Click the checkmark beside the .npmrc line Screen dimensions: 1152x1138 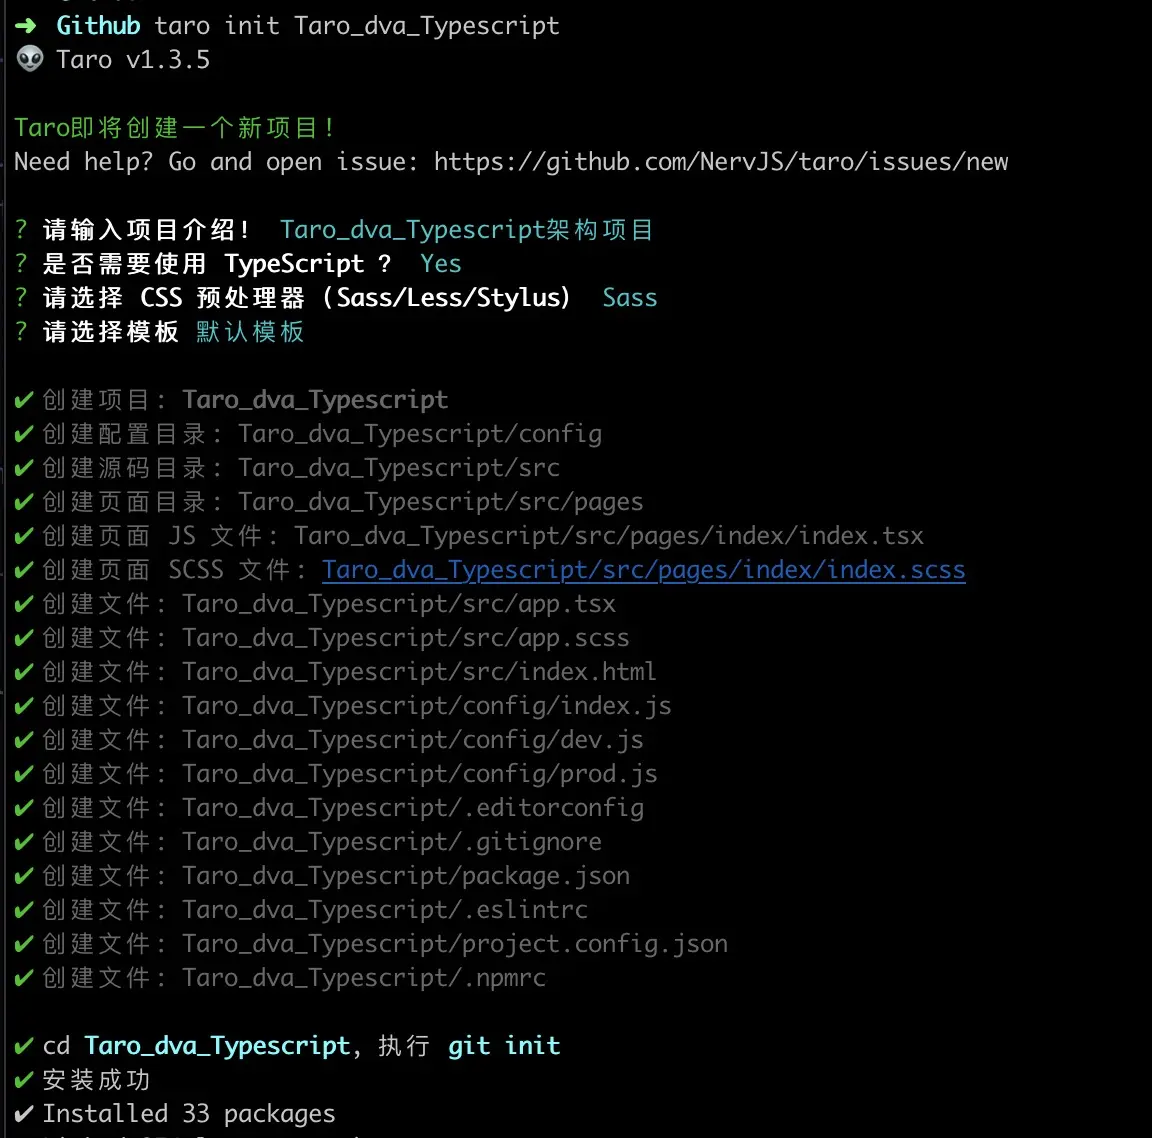tap(24, 978)
